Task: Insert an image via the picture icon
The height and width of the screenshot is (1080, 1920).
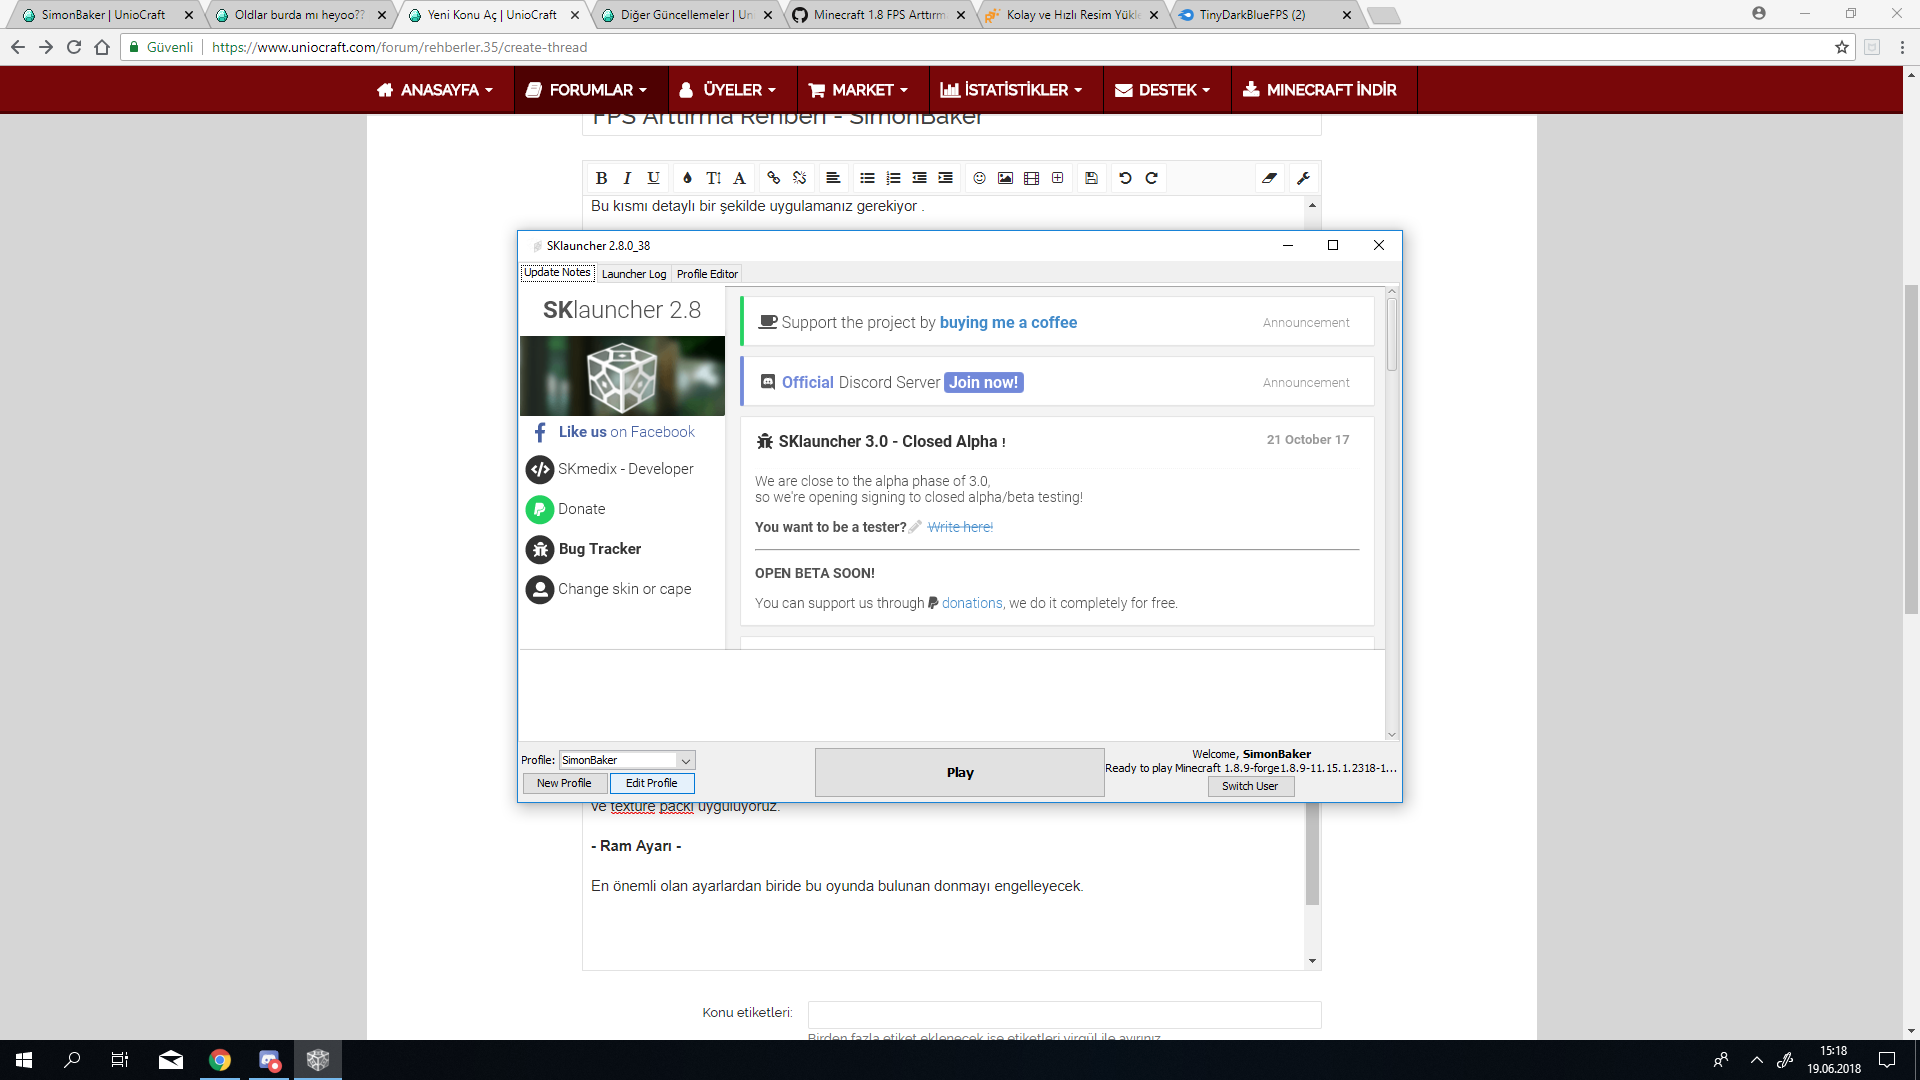Action: [1005, 178]
